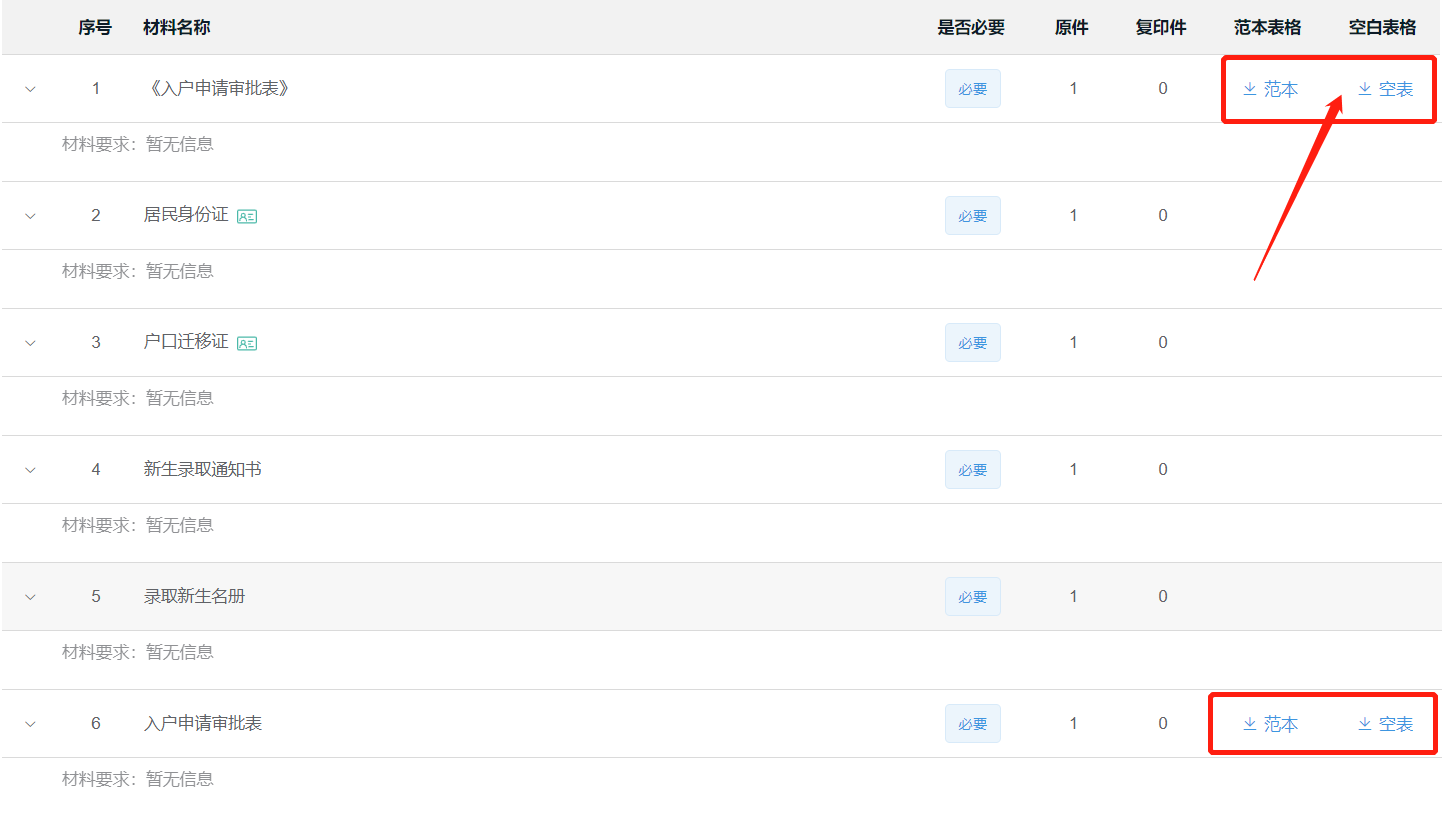
Task: Collapse row 6 入户申请审批表 chevron
Action: pos(30,724)
